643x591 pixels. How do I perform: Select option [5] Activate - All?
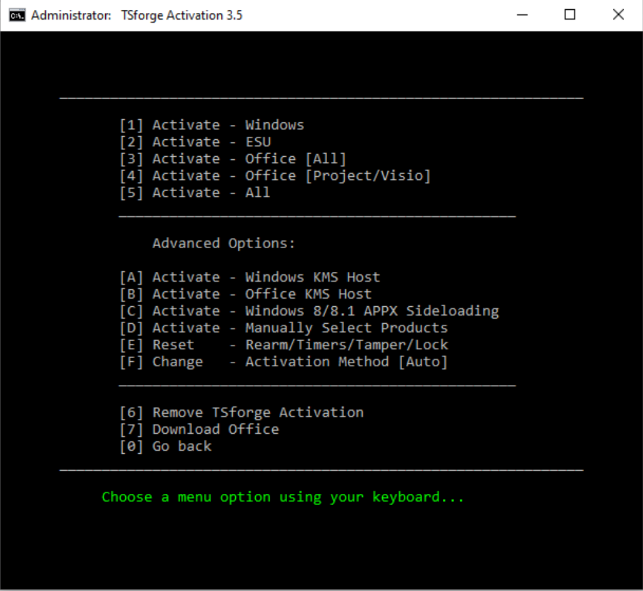point(195,193)
